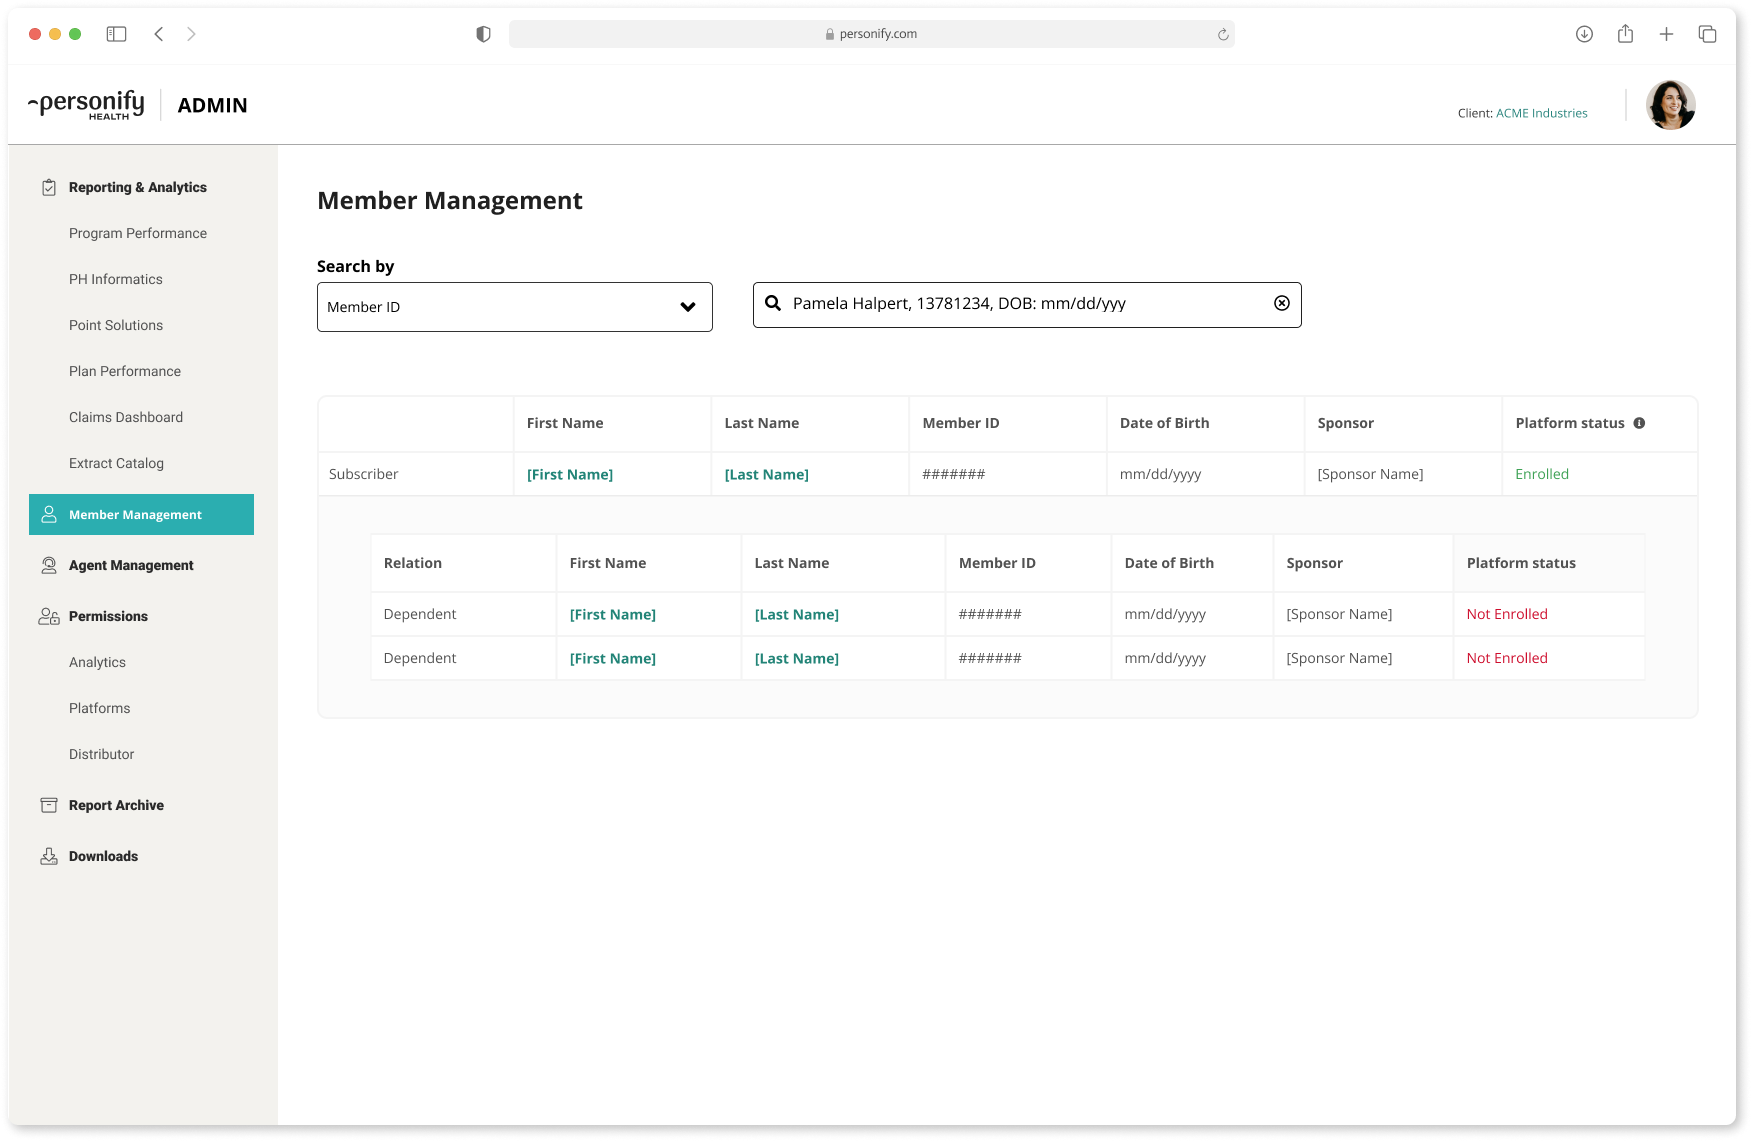The width and height of the screenshot is (1752, 1141).
Task: Open second dependent's [Last Name] link
Action: [797, 658]
